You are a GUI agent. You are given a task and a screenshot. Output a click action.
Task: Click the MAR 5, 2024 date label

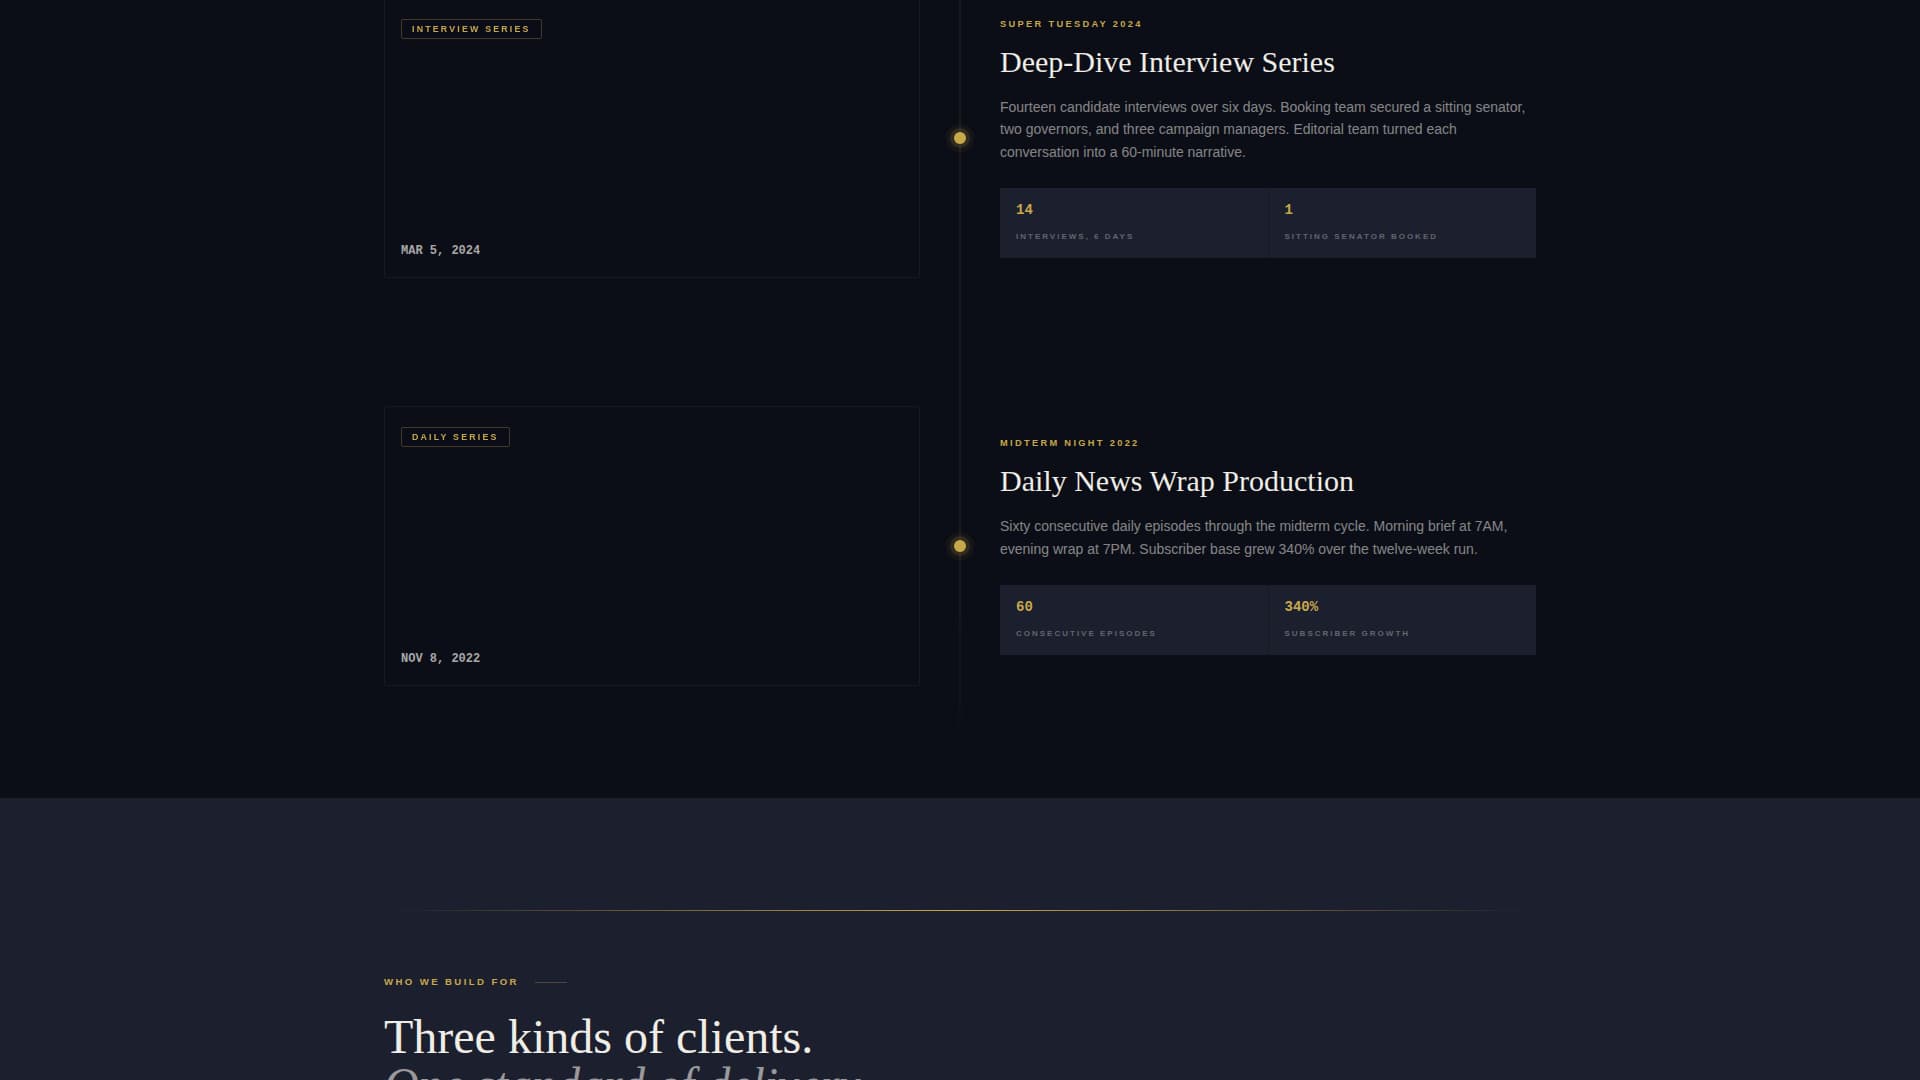440,249
